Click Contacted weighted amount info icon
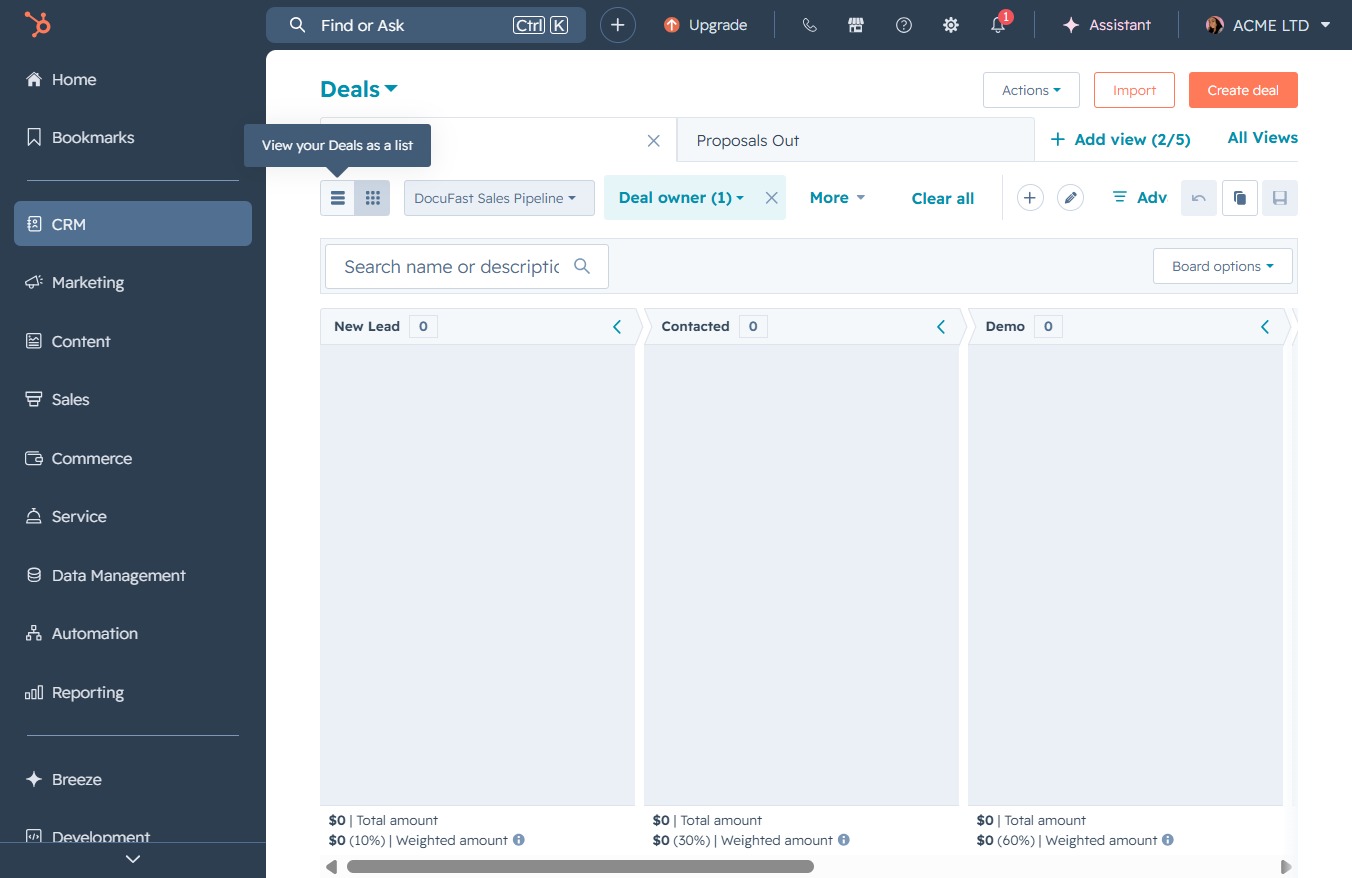 pyautogui.click(x=844, y=840)
